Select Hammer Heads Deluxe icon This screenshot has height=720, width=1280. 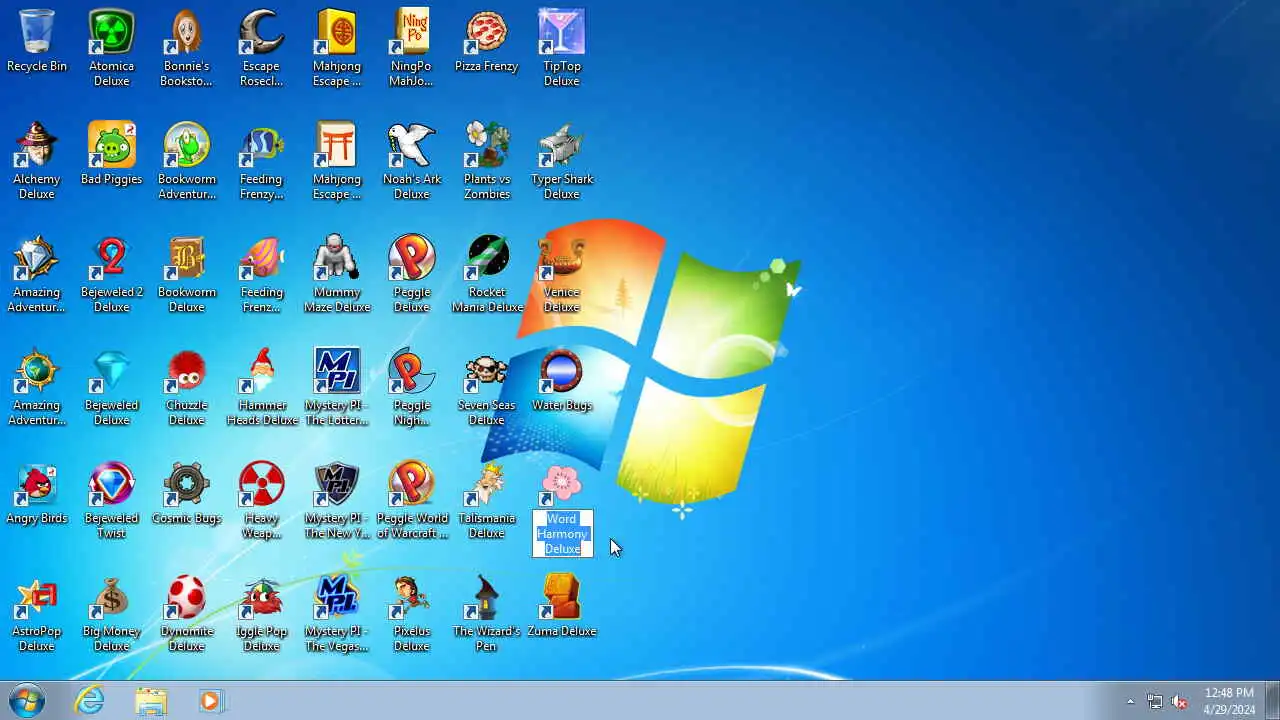click(262, 371)
